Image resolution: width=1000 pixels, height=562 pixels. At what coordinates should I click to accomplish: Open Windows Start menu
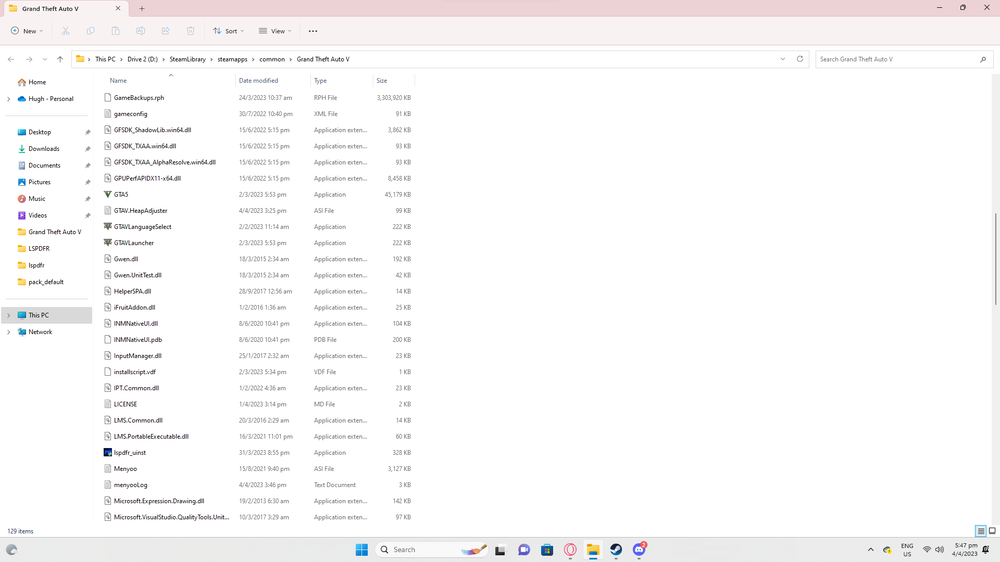[362, 549]
